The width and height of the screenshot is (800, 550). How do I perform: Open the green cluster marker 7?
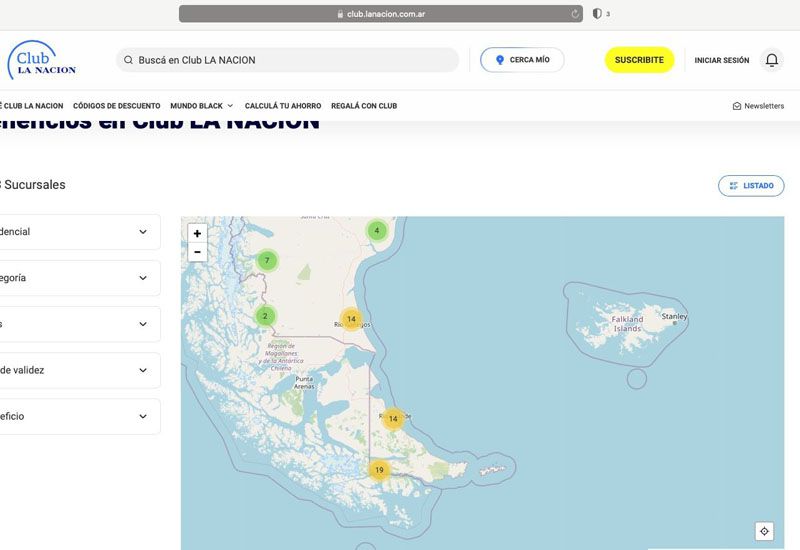tap(267, 261)
